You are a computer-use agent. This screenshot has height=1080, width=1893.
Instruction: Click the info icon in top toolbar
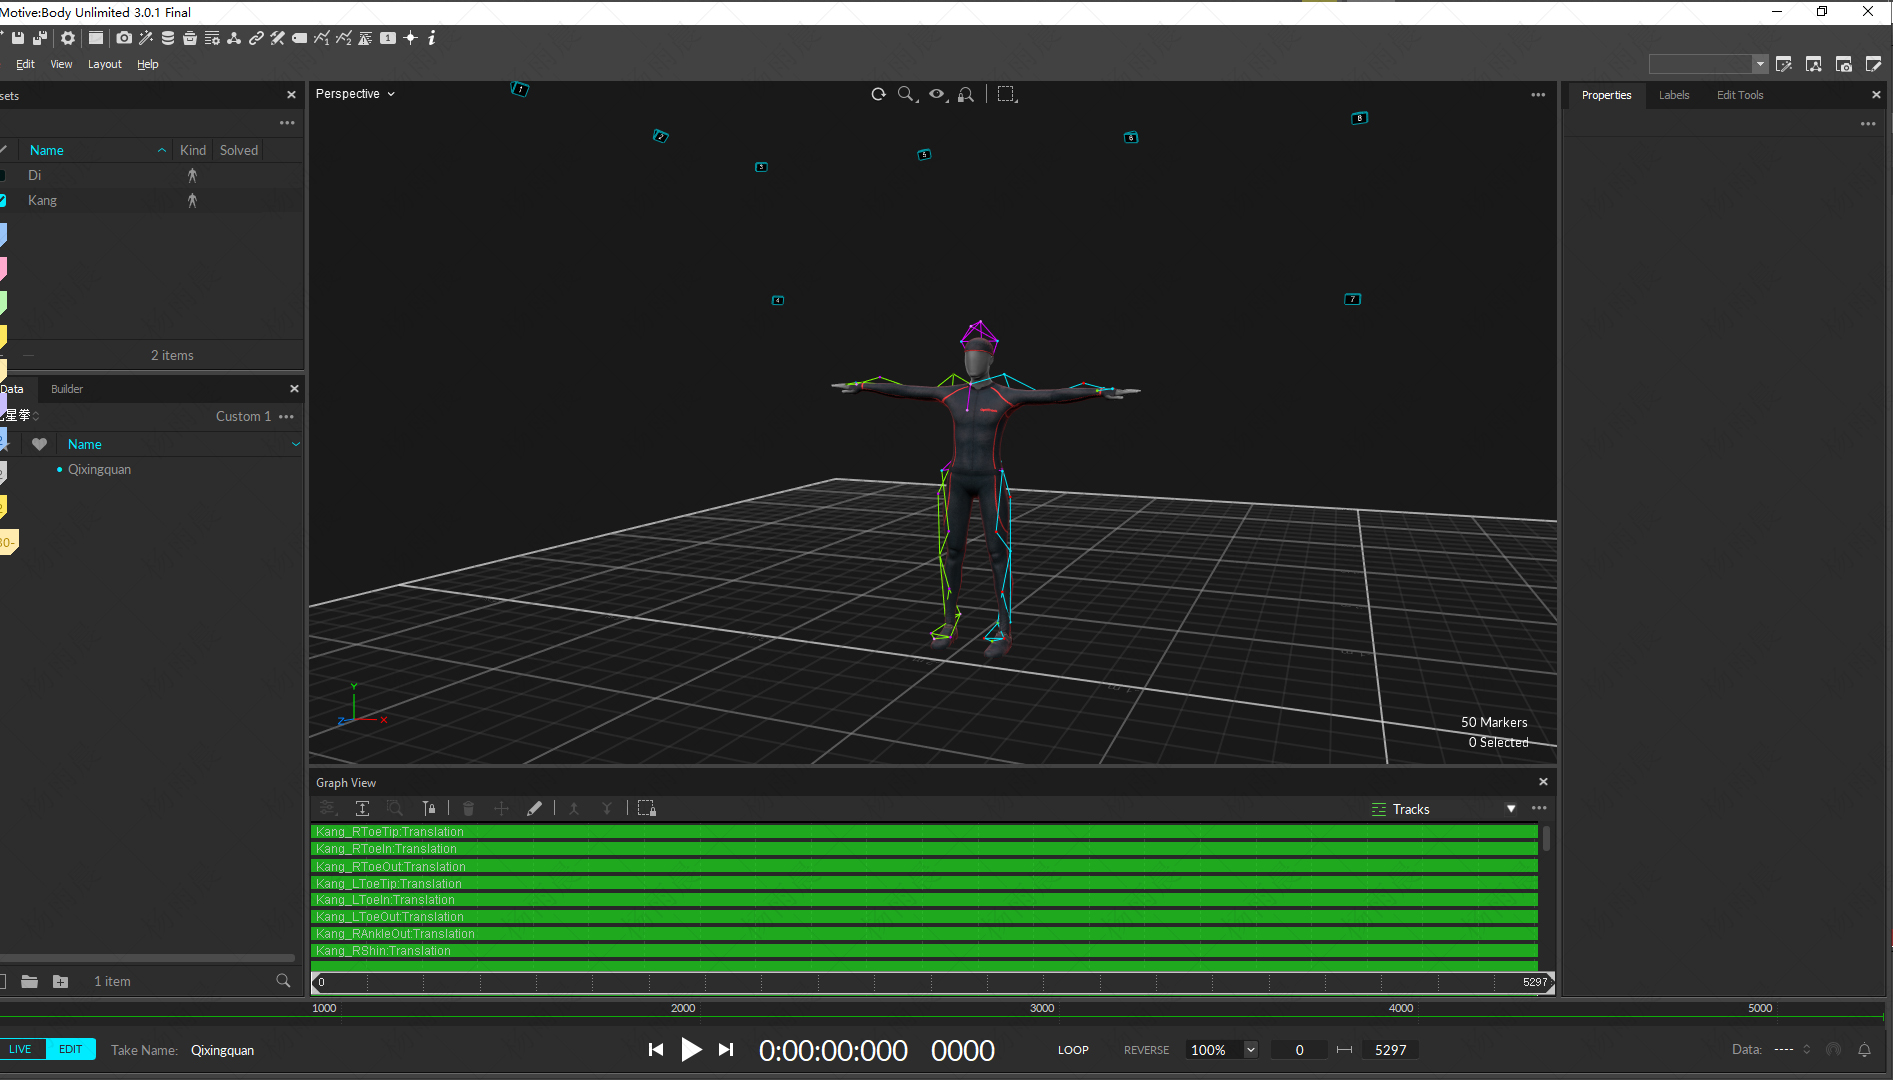pyautogui.click(x=432, y=38)
